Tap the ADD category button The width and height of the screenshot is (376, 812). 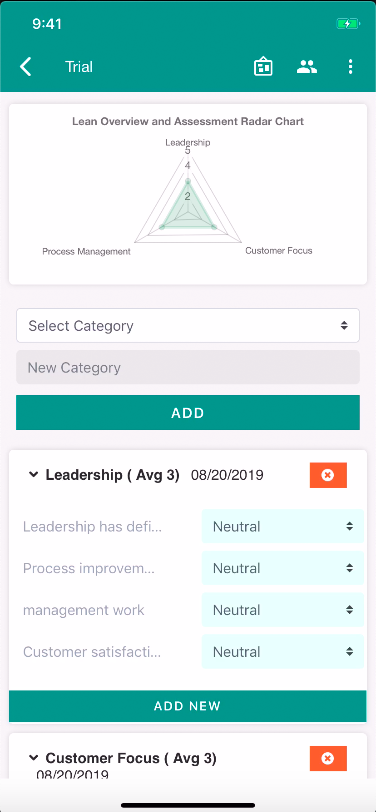187,412
